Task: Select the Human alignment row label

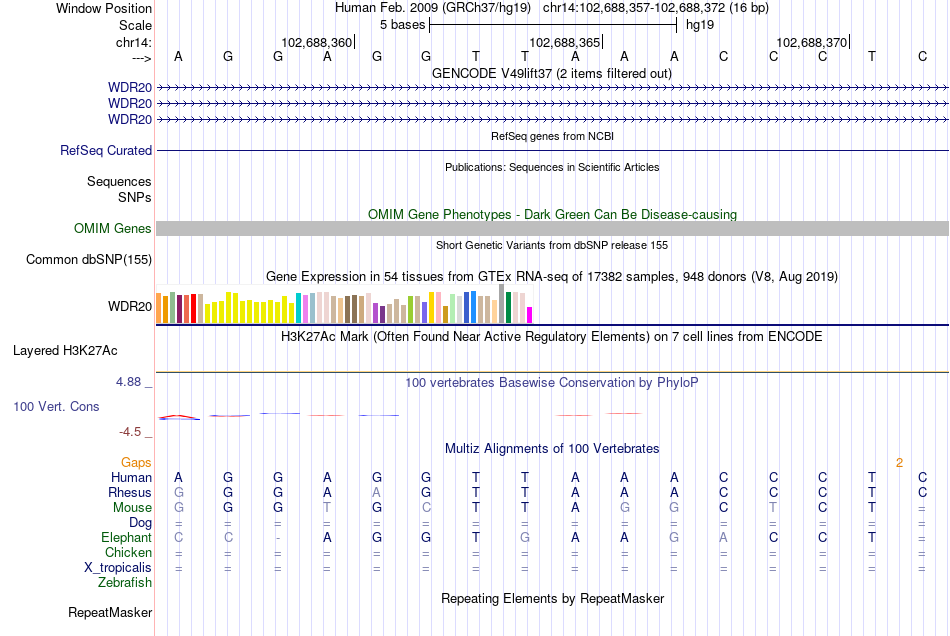Action: coord(131,477)
